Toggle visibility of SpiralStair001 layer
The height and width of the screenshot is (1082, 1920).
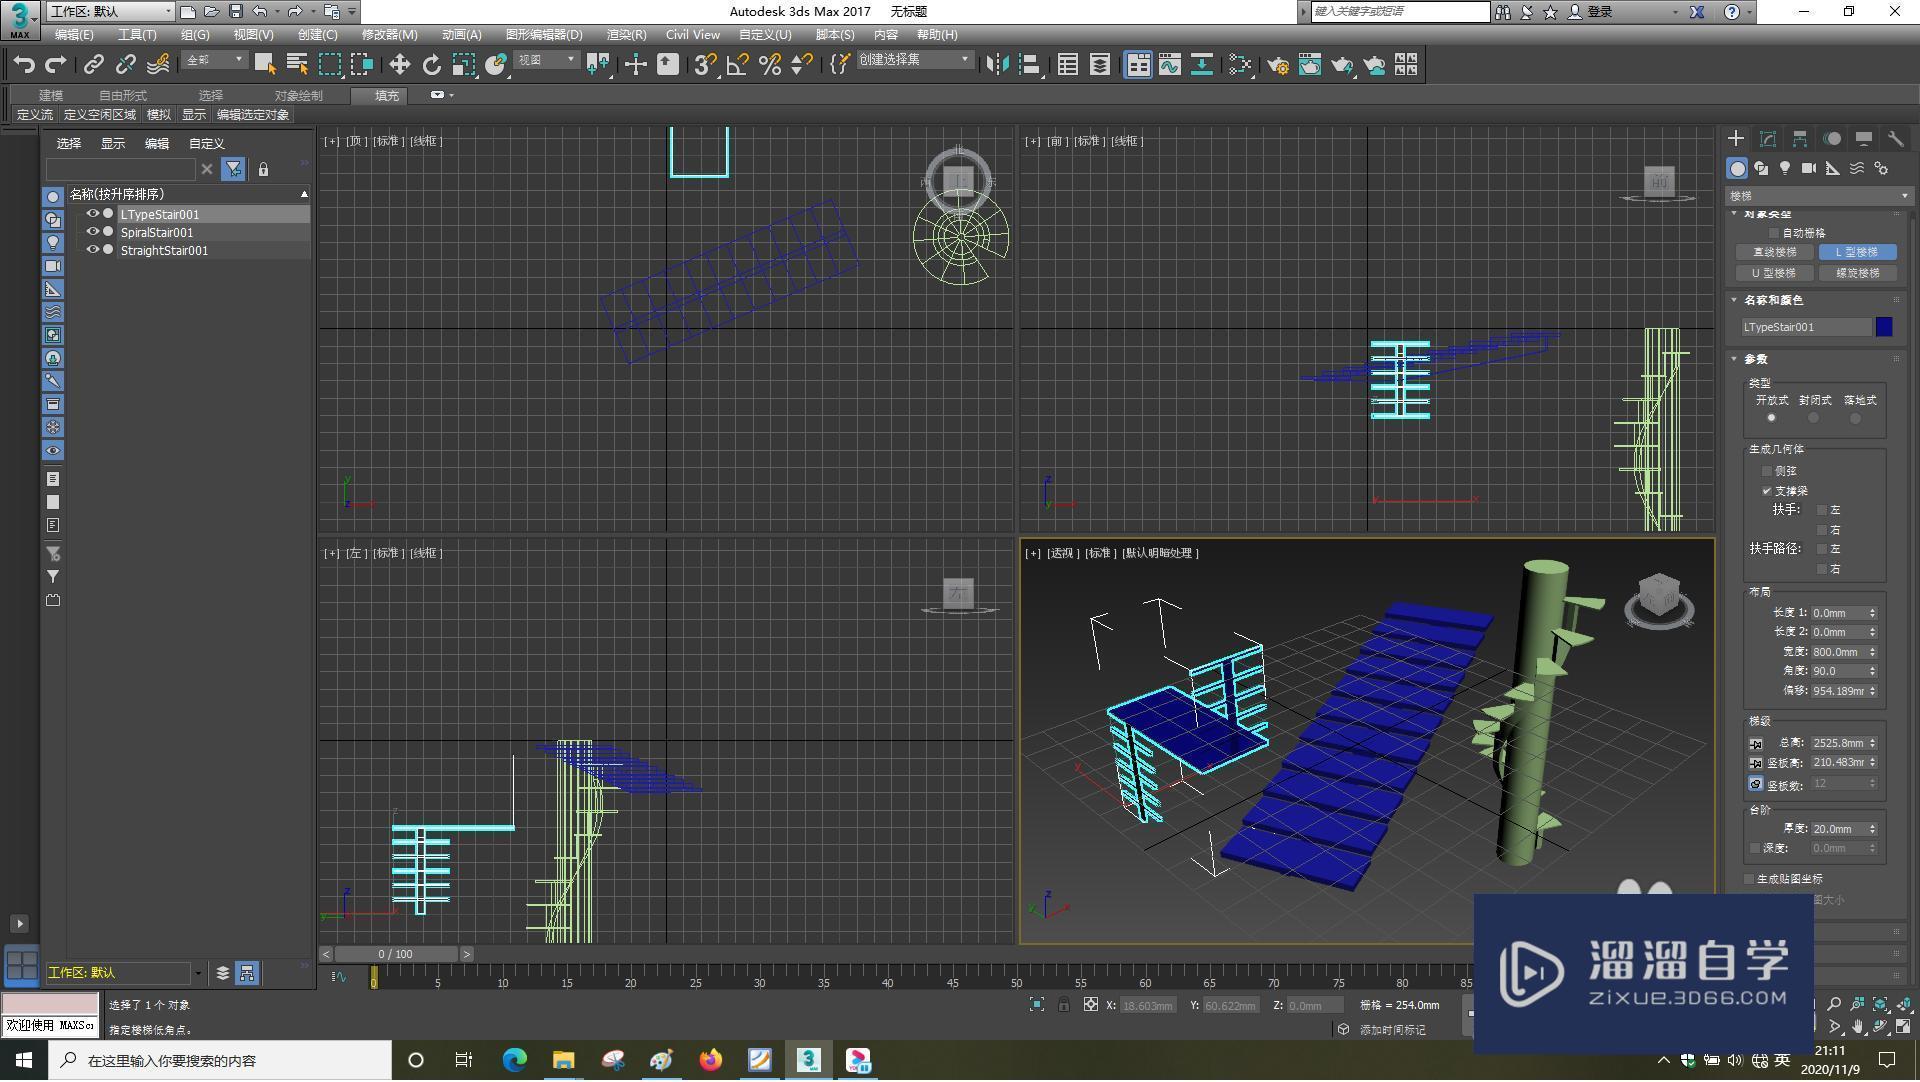(x=92, y=232)
